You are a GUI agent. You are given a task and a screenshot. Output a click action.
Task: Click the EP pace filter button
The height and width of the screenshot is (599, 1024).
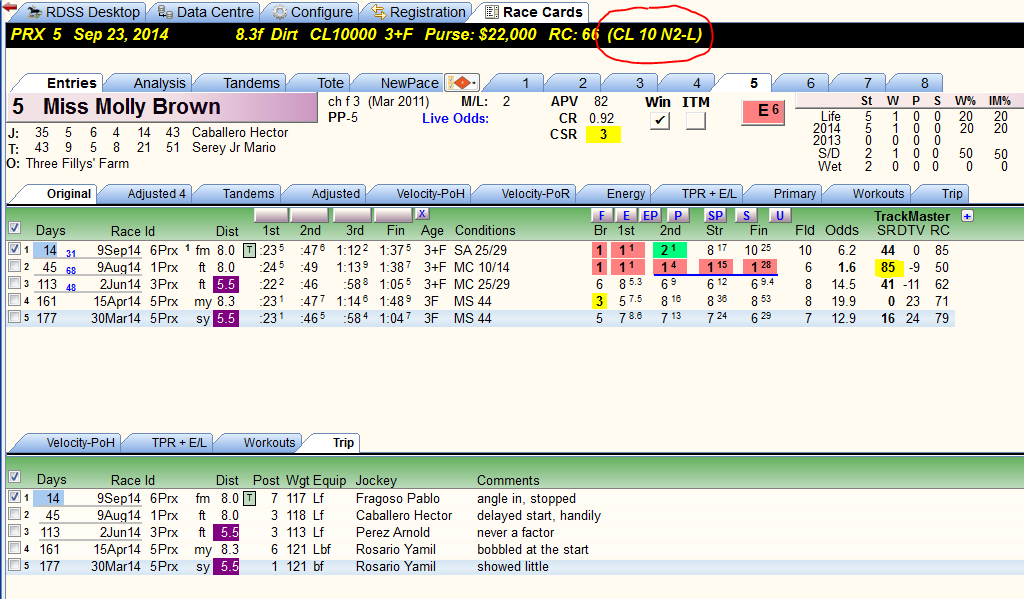(650, 216)
